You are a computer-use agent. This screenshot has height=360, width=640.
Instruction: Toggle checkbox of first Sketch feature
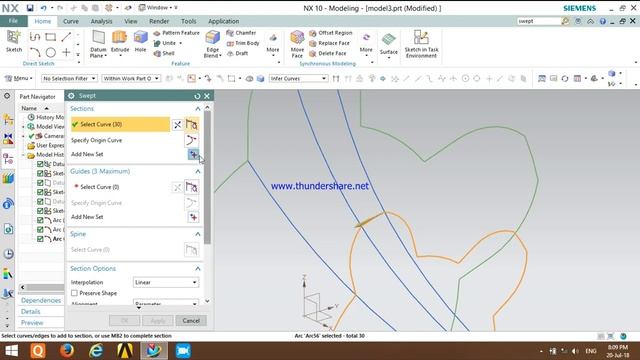[x=40, y=173]
